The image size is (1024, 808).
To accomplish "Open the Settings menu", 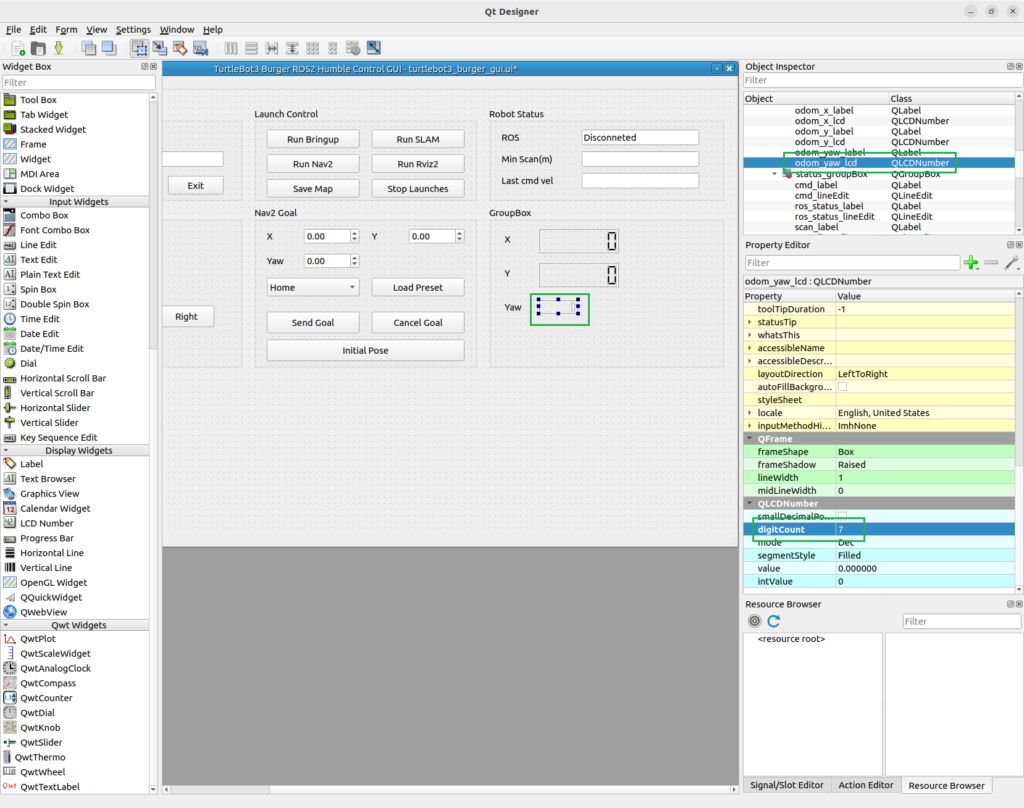I will pos(133,29).
